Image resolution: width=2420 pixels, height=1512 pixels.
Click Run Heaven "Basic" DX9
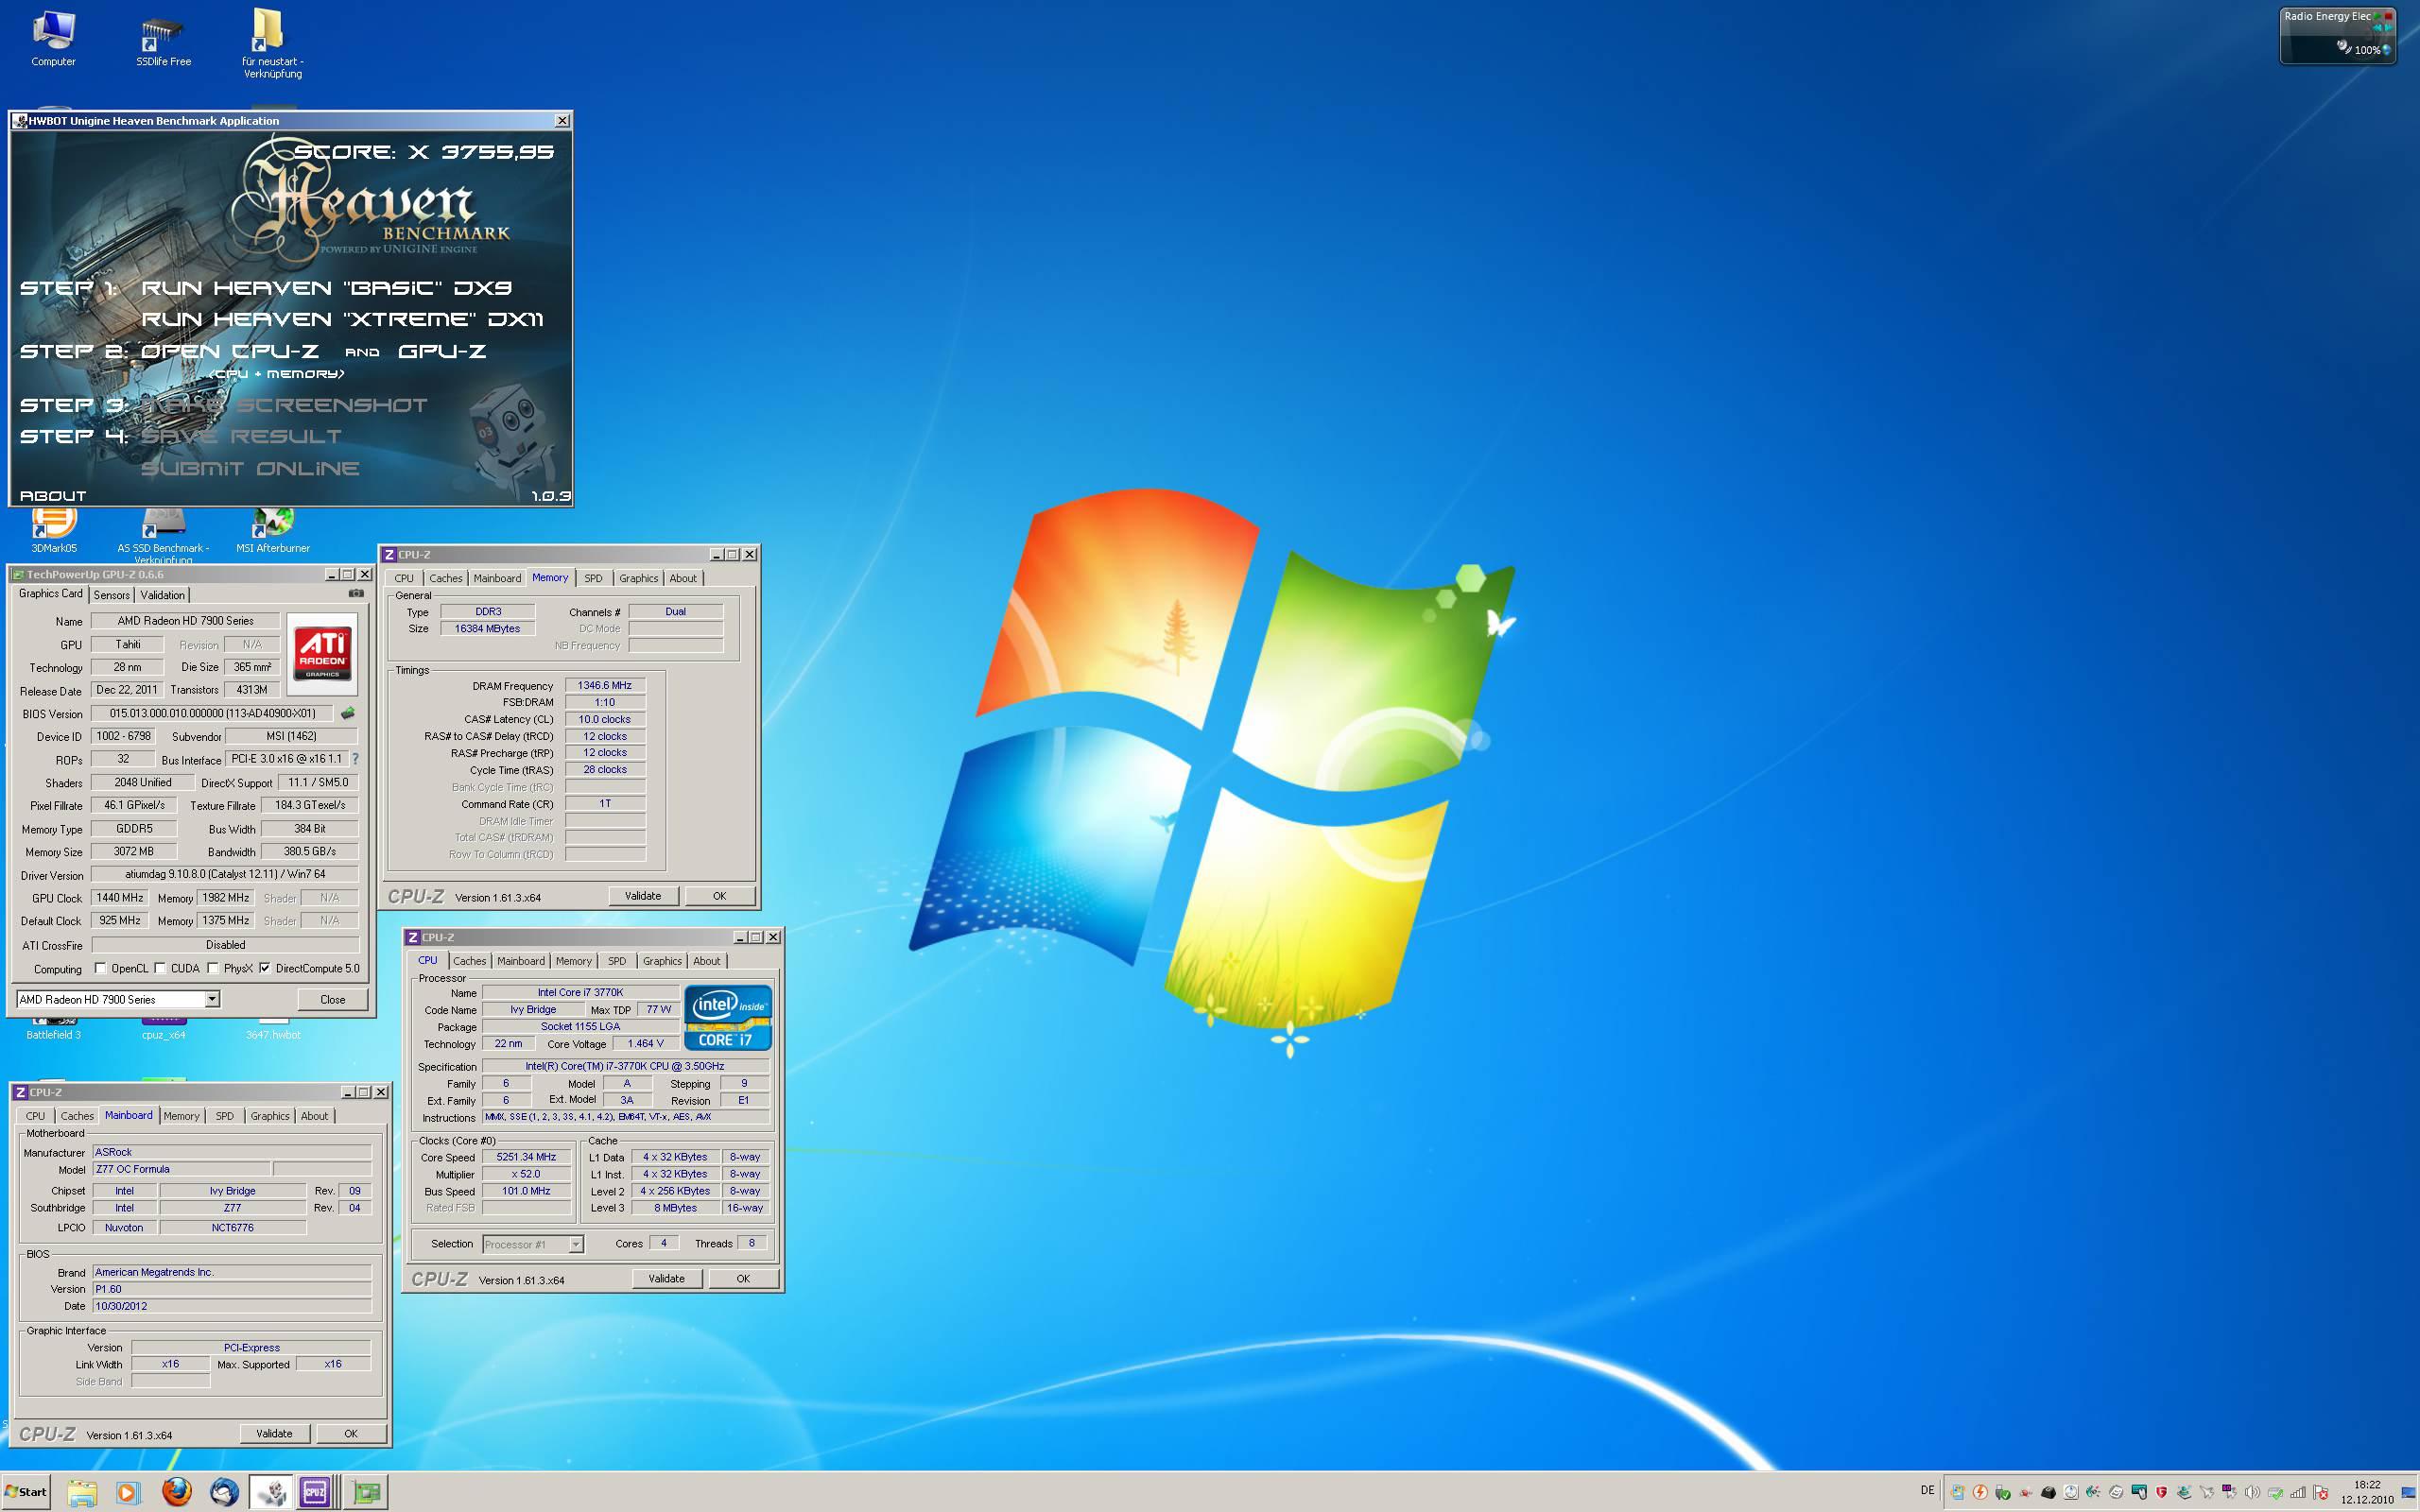click(x=326, y=288)
